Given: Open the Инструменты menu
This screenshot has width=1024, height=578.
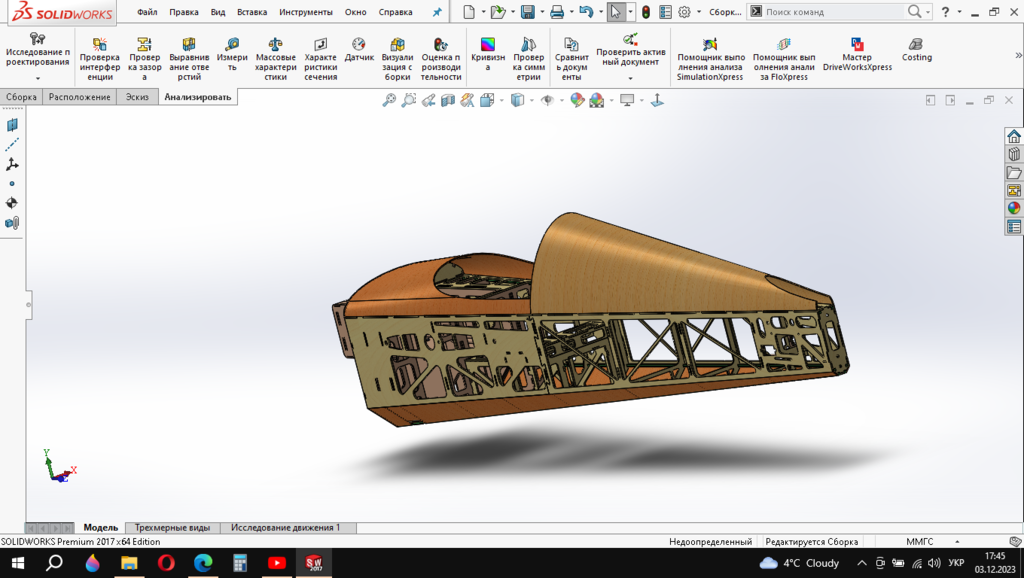Looking at the screenshot, I should [305, 12].
